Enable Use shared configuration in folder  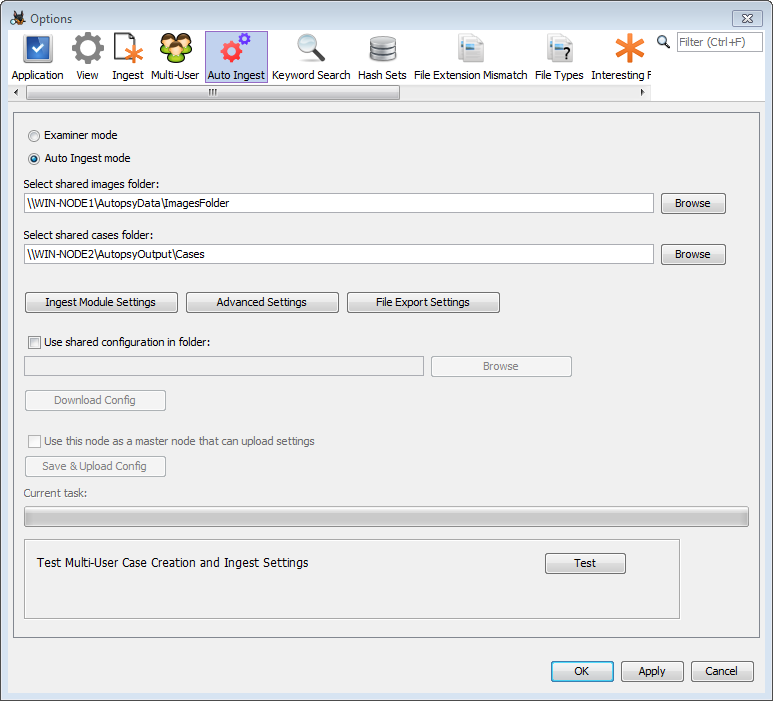point(35,342)
